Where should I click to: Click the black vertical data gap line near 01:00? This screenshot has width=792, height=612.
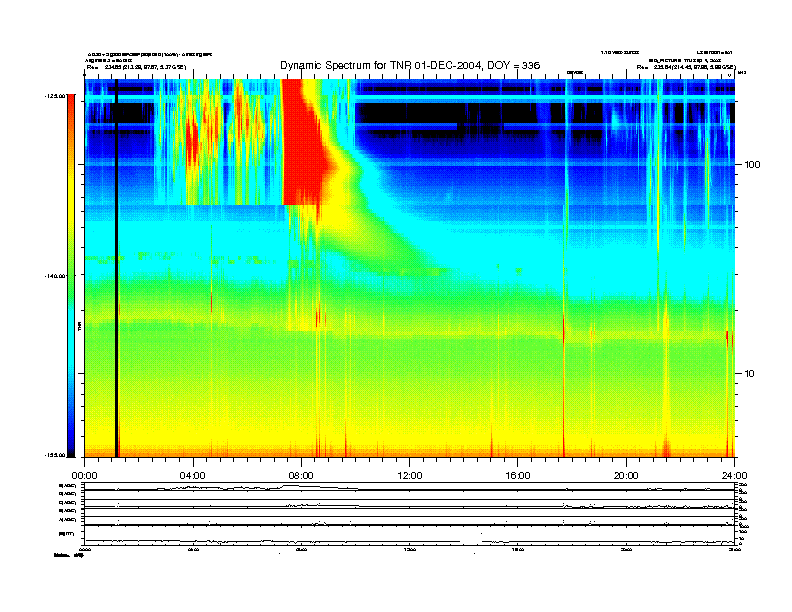point(116,268)
